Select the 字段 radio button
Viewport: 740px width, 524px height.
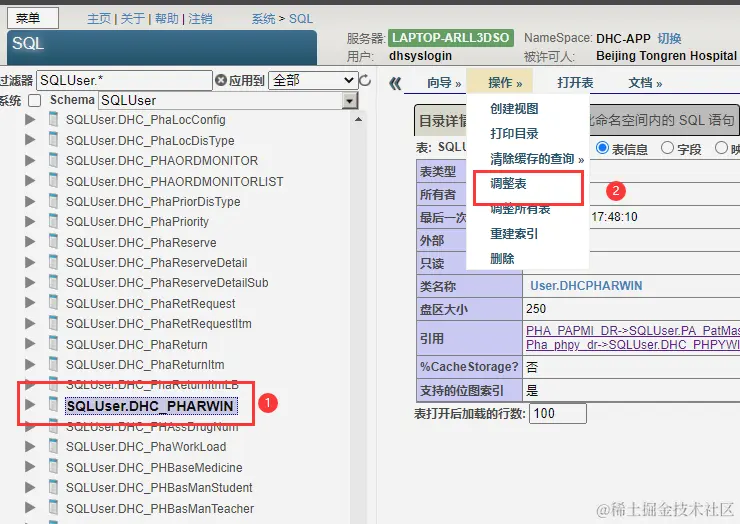tap(667, 148)
